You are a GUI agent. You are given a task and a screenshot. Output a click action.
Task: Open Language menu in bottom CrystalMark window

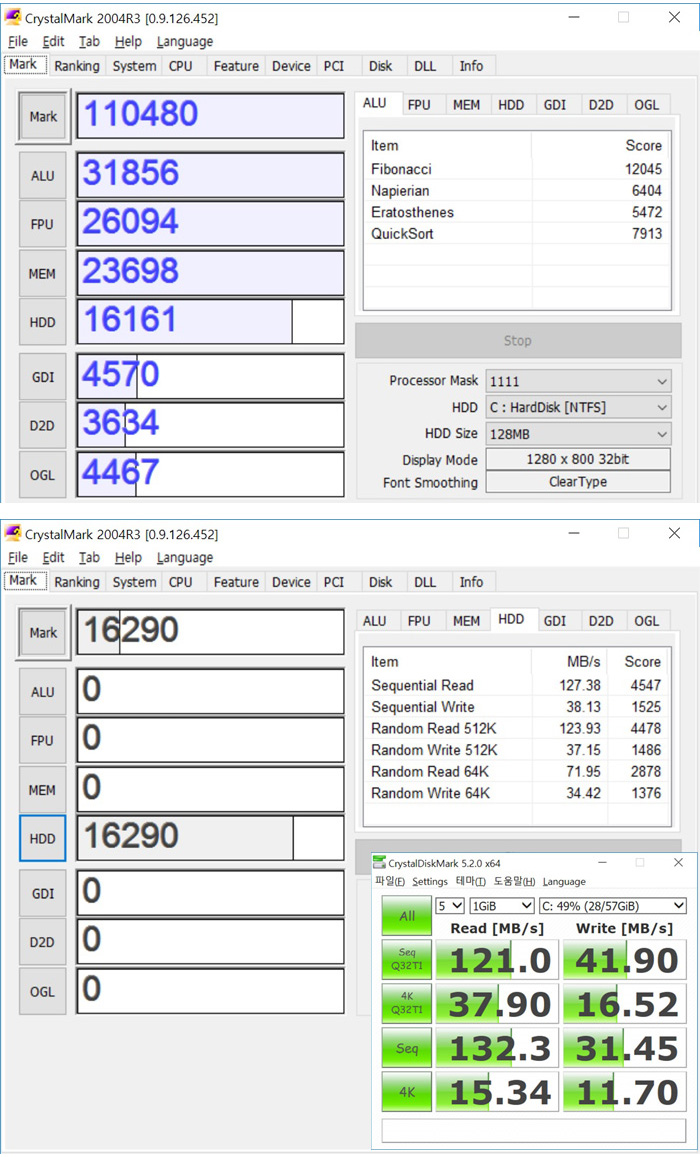tap(184, 558)
